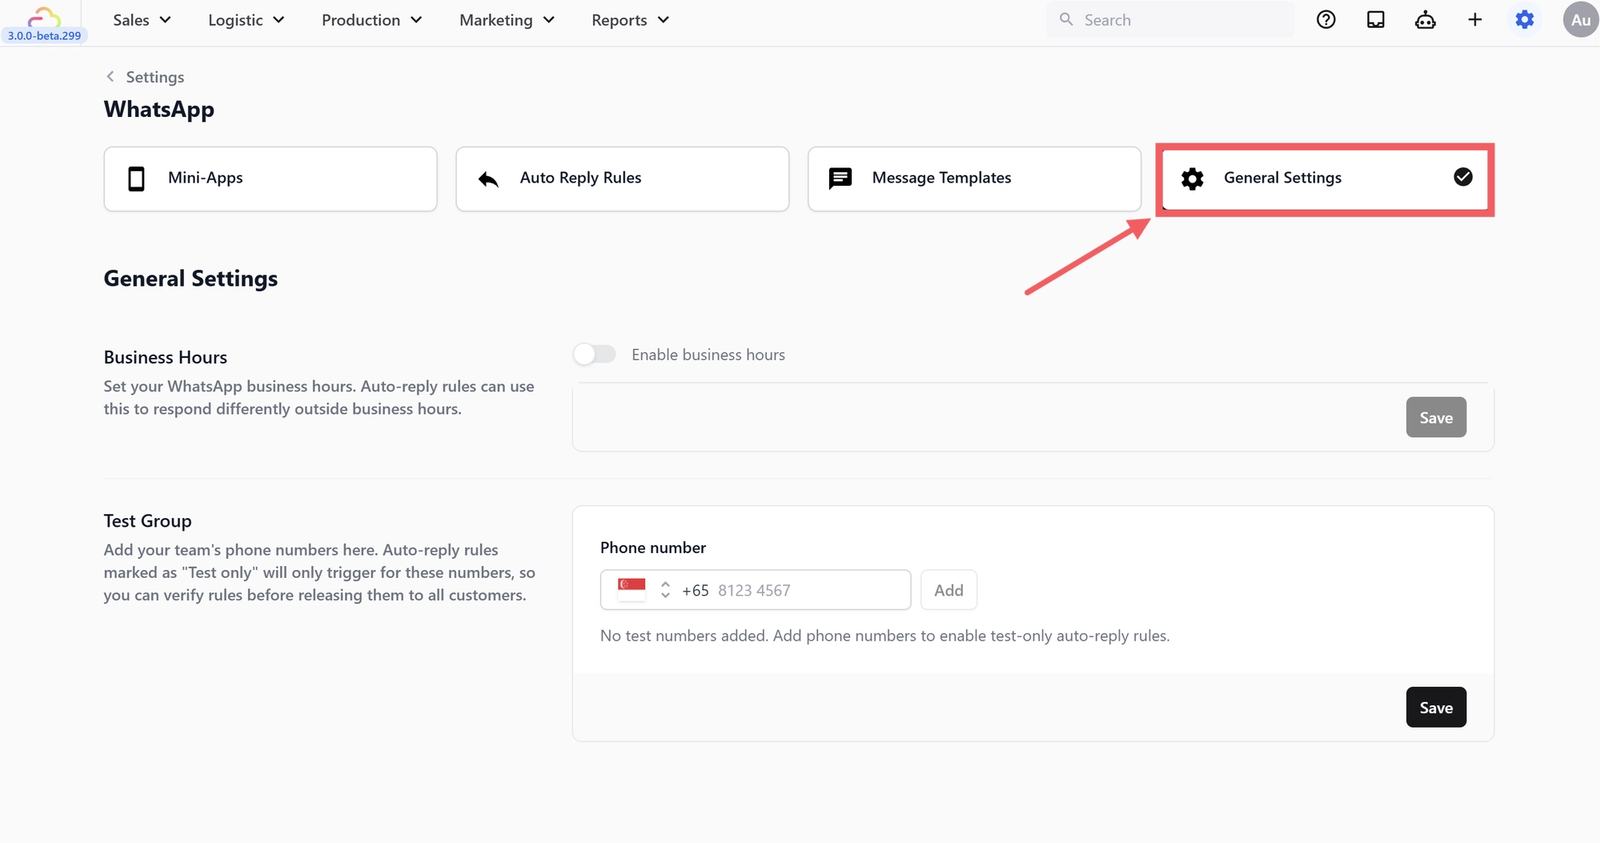This screenshot has width=1600, height=843.
Task: Click the WhatsApp page title
Action: 159,109
